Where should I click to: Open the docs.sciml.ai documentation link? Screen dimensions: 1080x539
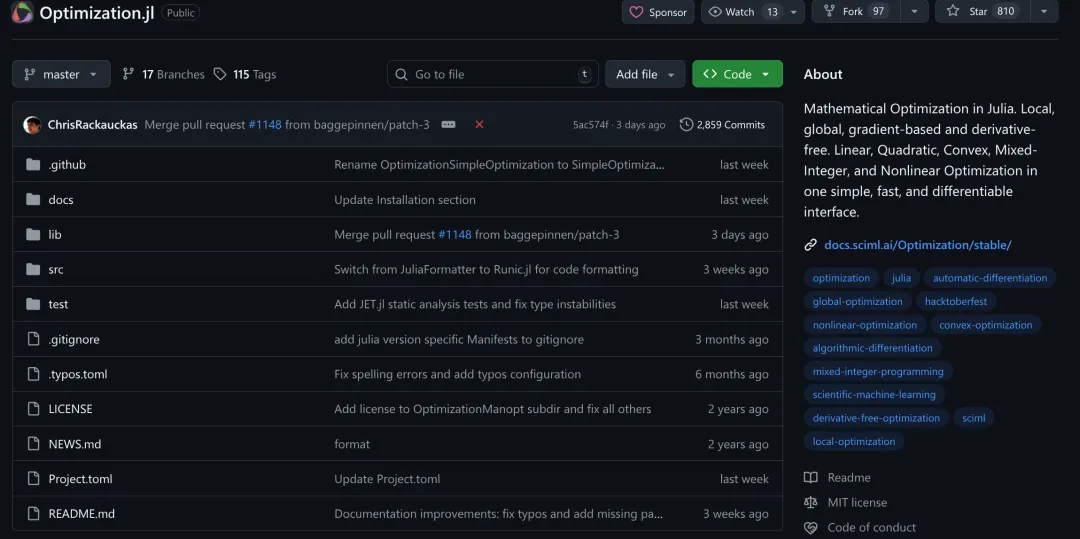click(x=917, y=245)
